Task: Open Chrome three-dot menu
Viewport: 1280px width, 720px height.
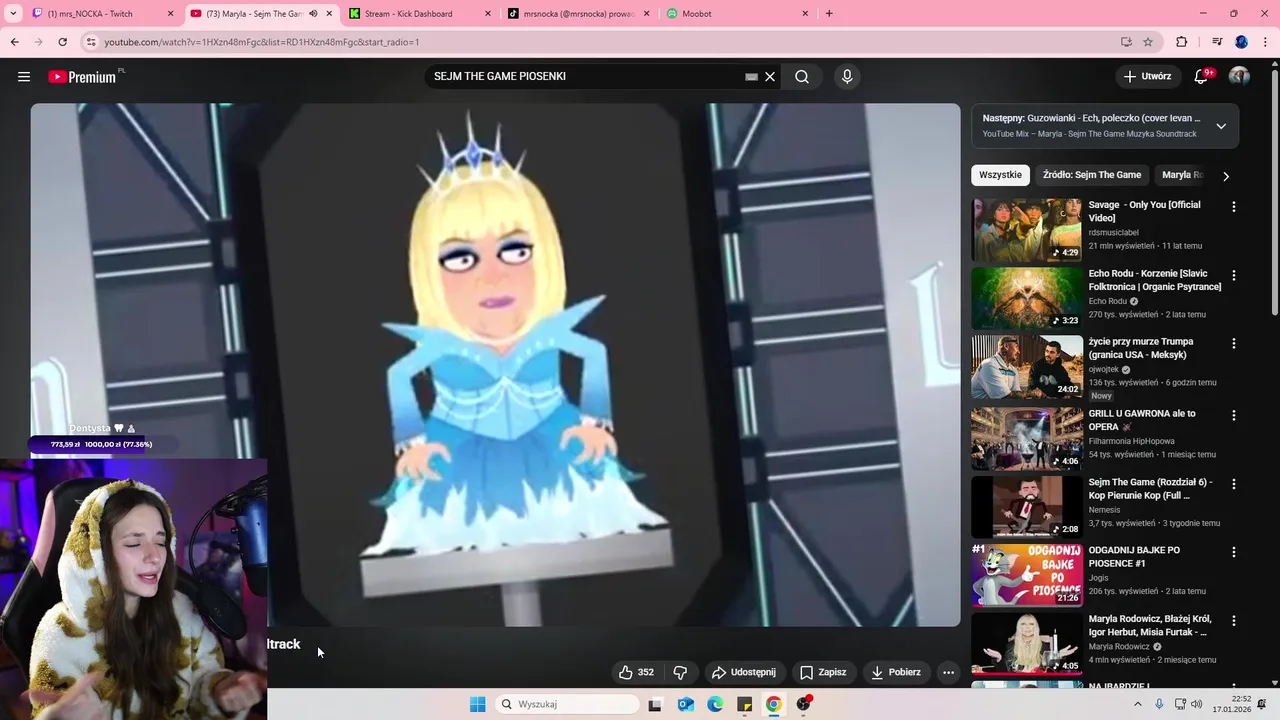Action: coord(1265,42)
